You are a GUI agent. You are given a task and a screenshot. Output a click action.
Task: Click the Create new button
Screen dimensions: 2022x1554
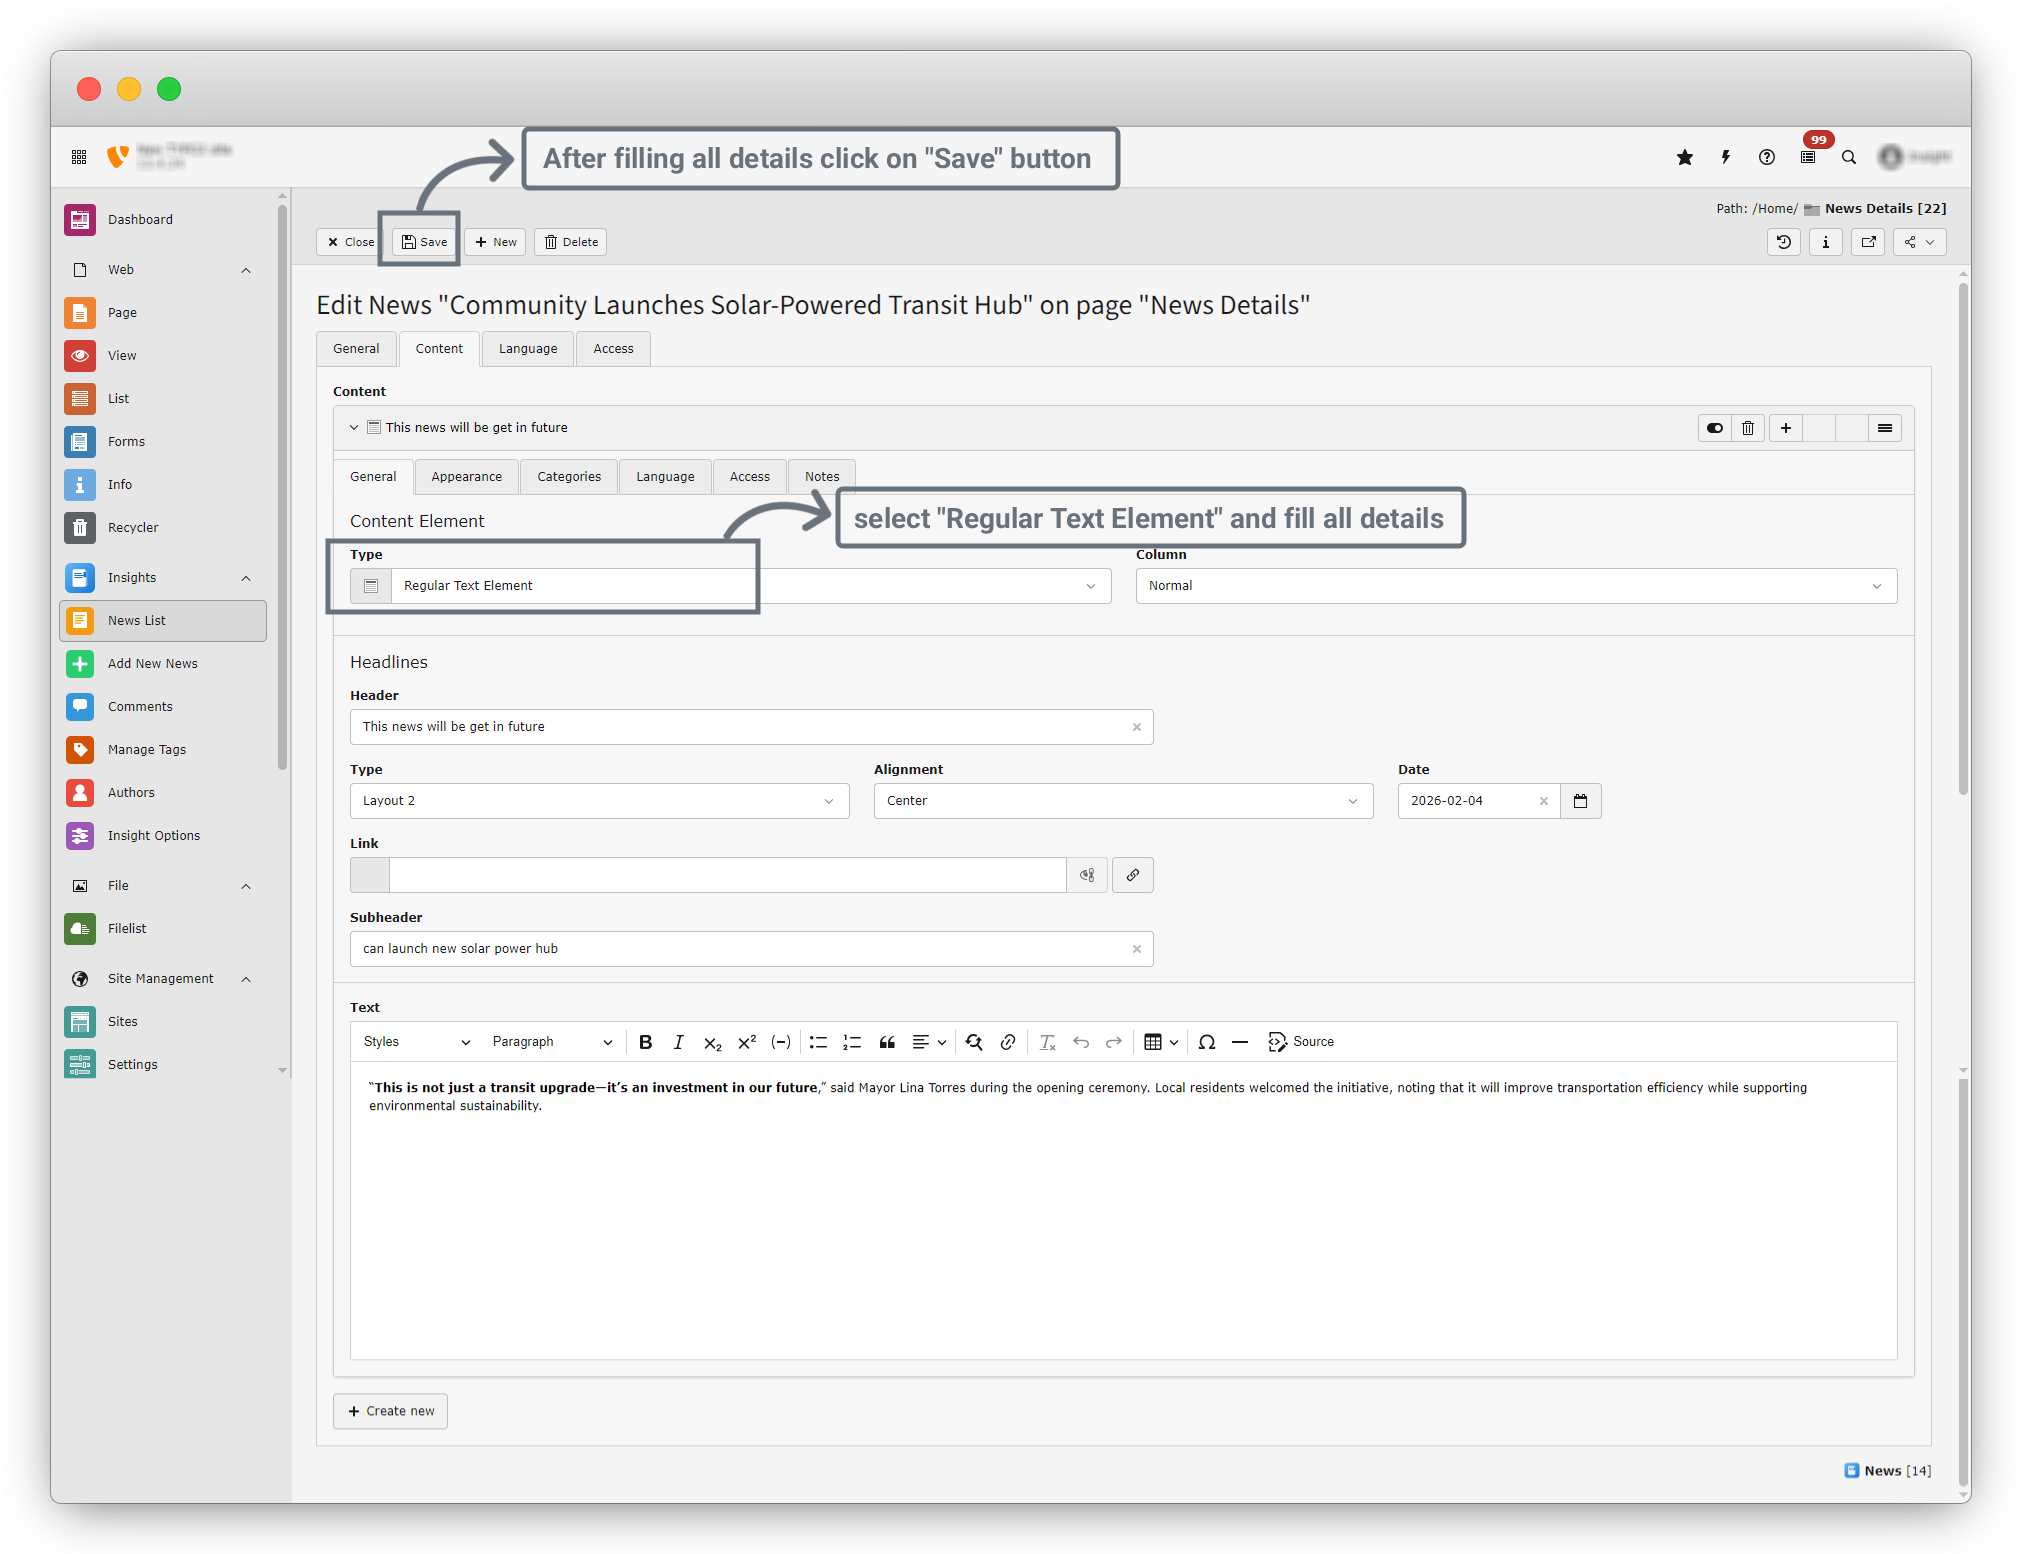coord(390,1411)
